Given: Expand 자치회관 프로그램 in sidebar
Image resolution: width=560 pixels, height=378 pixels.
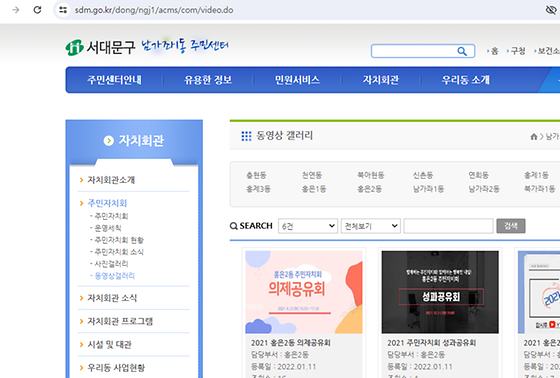Looking at the screenshot, I should point(120,321).
